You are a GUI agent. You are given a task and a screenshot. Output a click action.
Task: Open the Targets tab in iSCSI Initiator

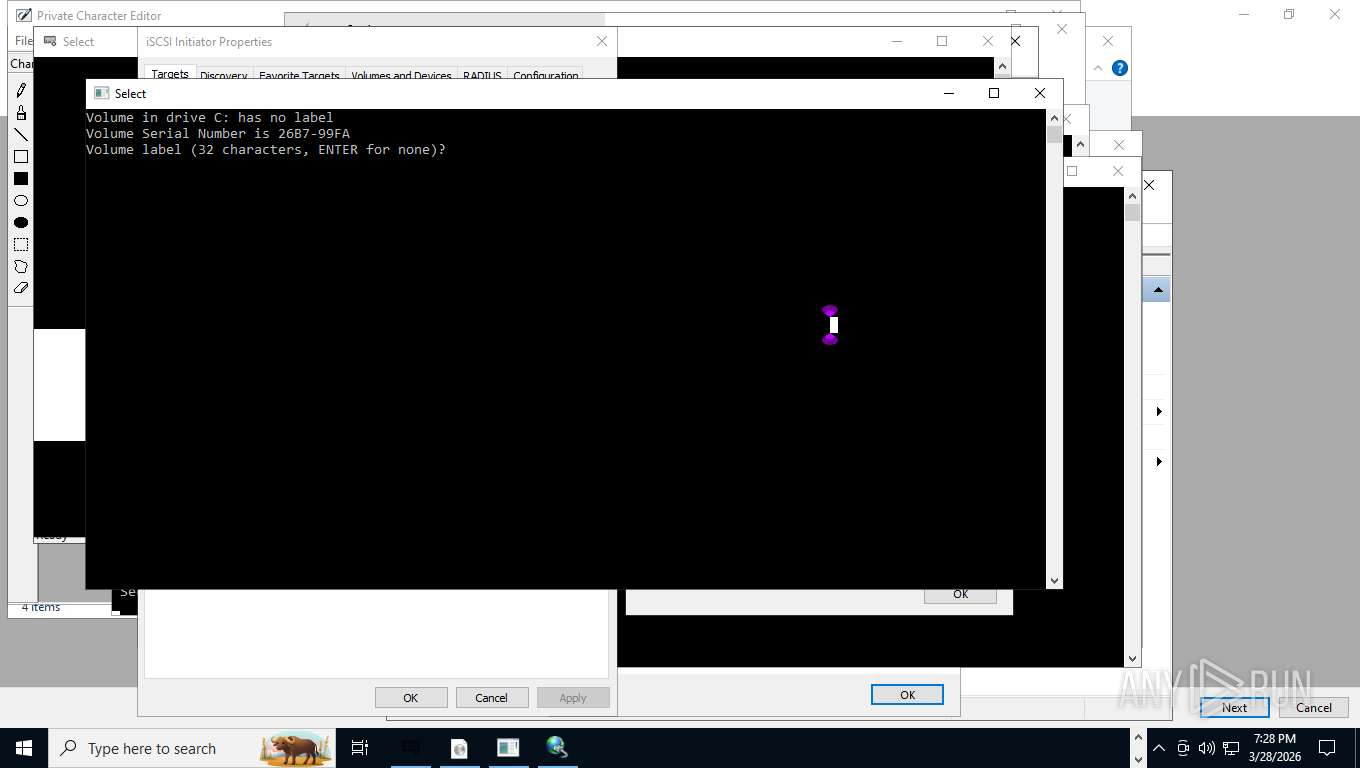170,74
